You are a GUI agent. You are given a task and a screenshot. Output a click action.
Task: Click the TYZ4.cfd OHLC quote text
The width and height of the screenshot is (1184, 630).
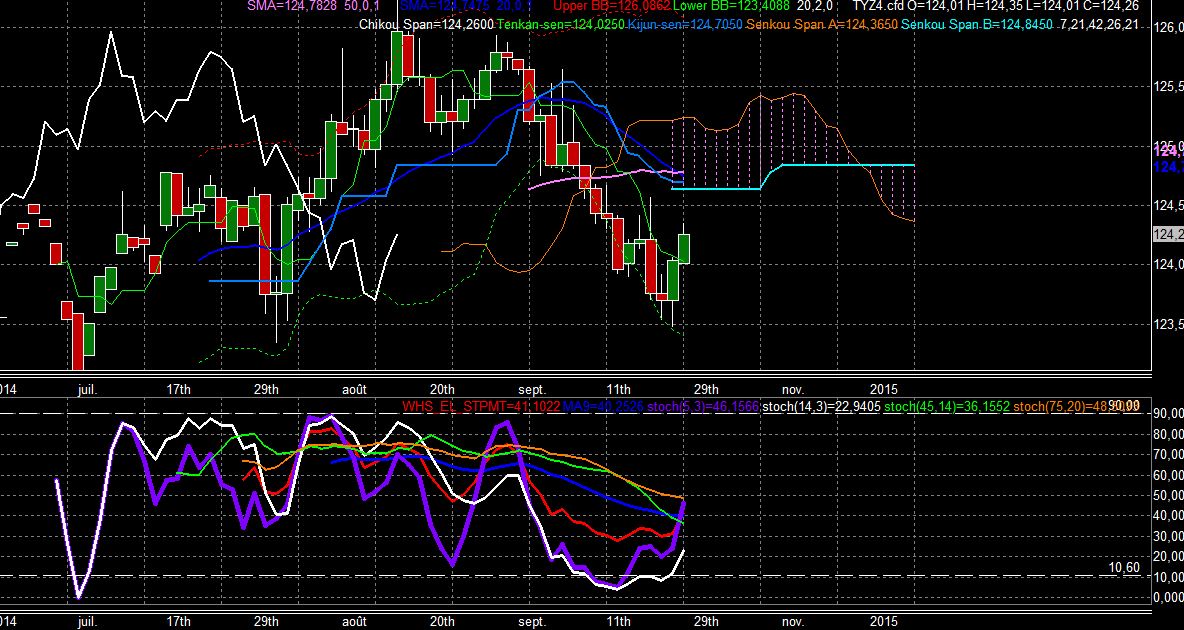996,6
